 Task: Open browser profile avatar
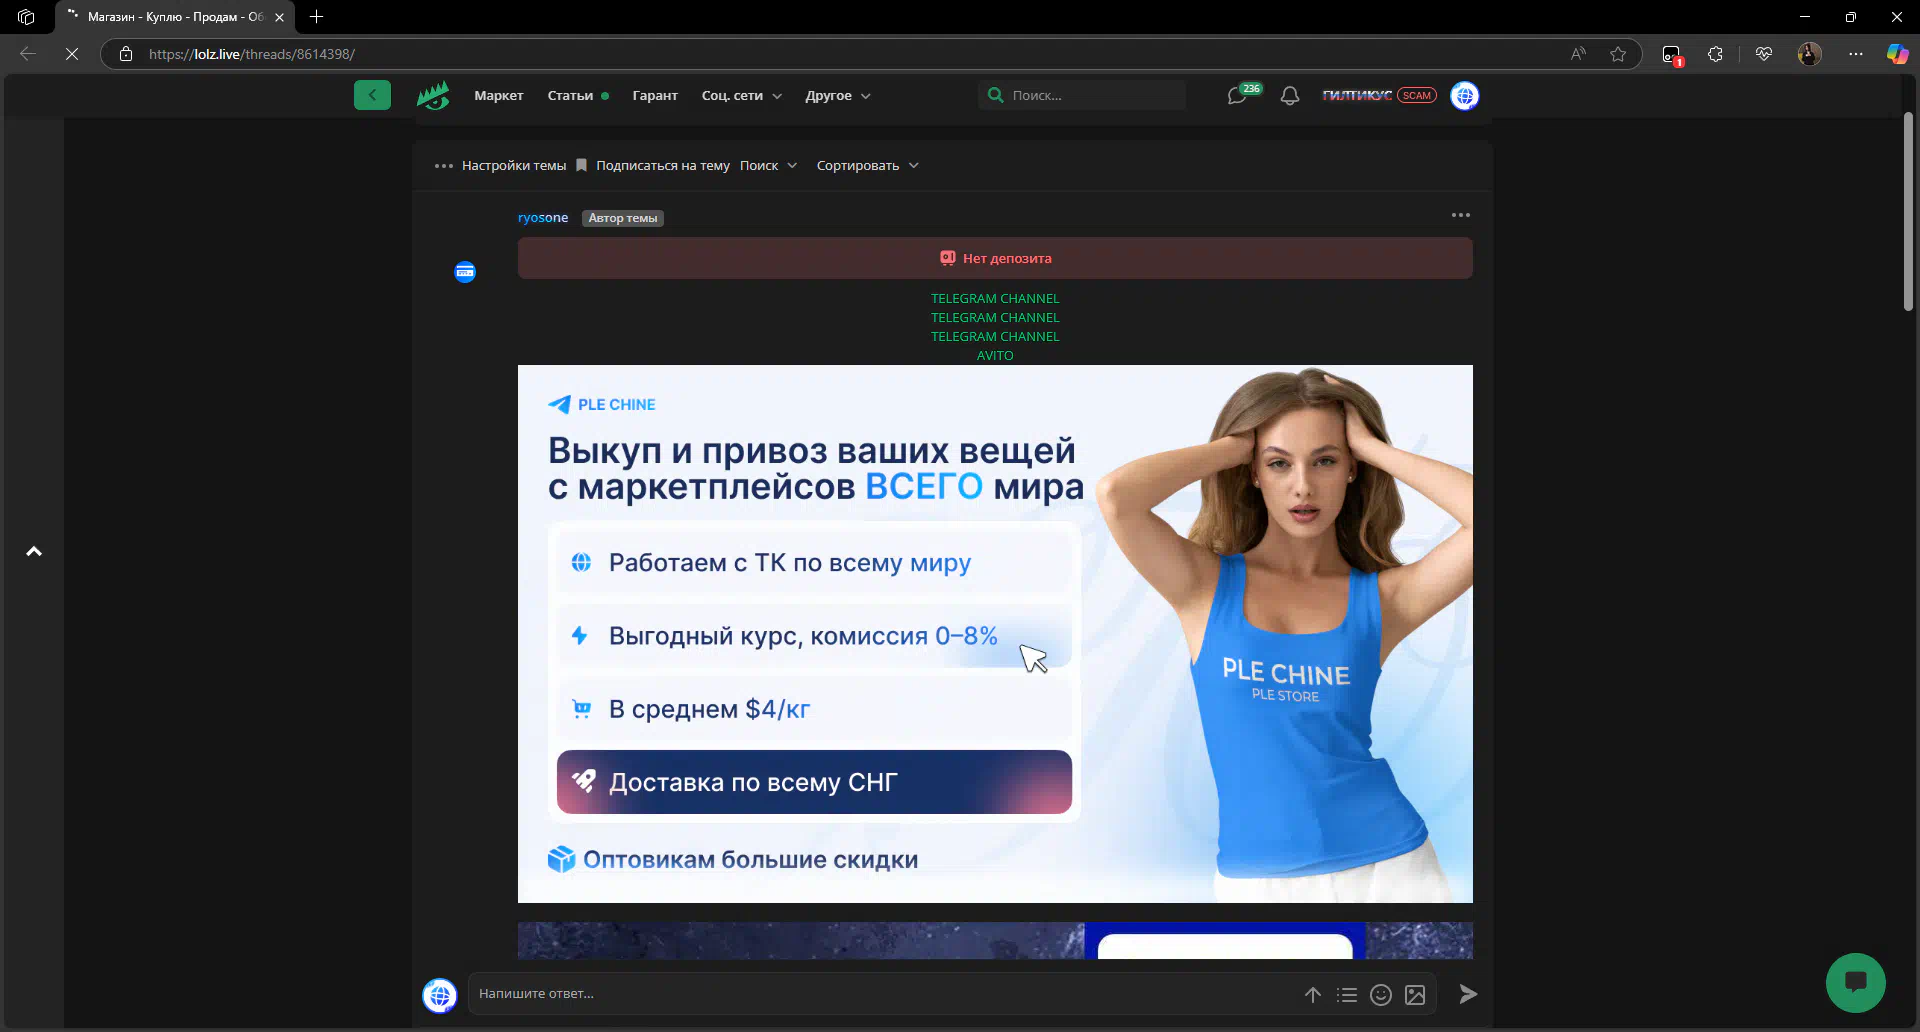1810,54
